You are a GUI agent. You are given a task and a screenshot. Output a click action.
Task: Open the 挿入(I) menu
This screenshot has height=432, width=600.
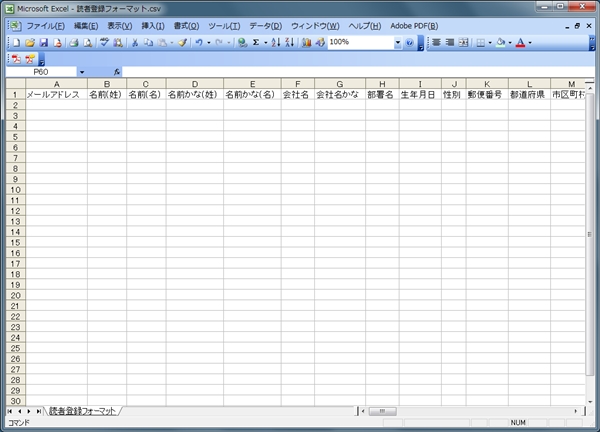click(x=153, y=26)
